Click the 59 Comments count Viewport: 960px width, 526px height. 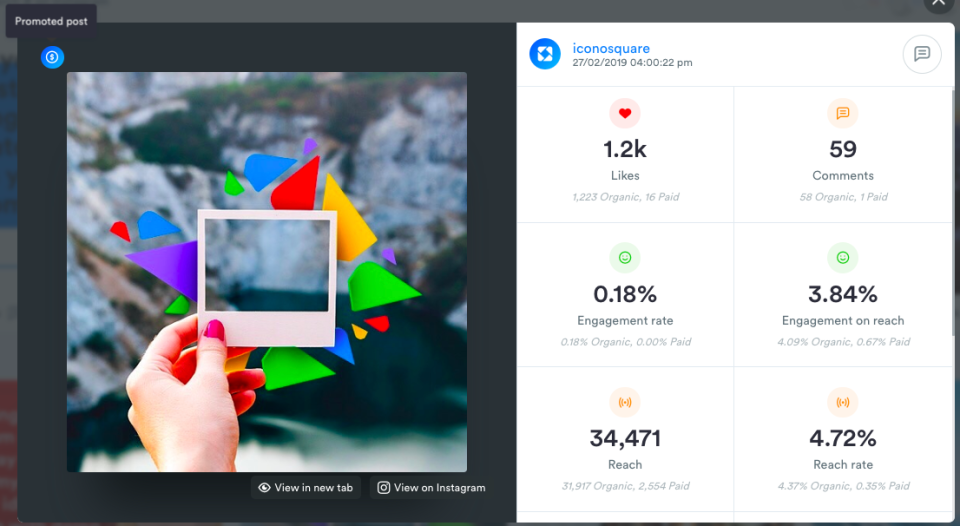coord(843,150)
